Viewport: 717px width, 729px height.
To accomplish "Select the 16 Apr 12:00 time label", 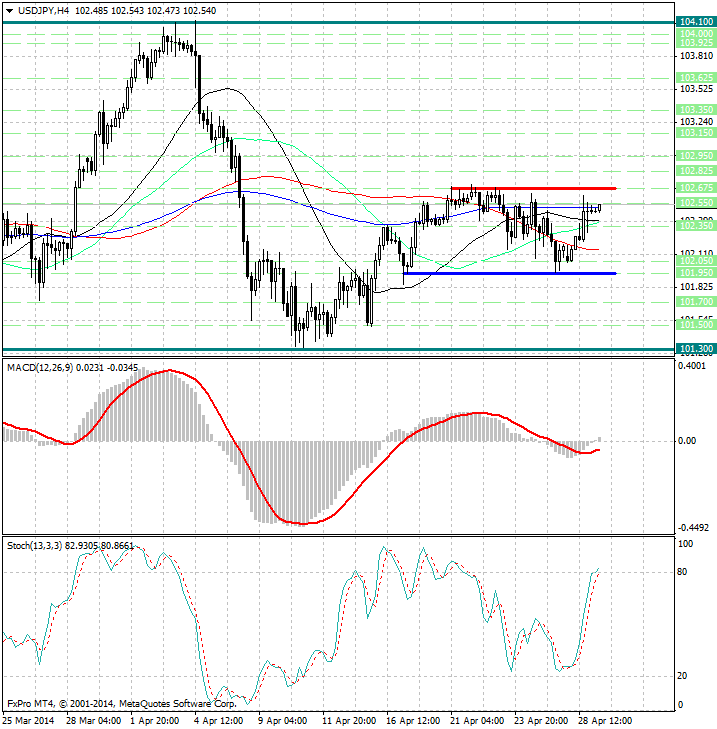I will pyautogui.click(x=413, y=721).
